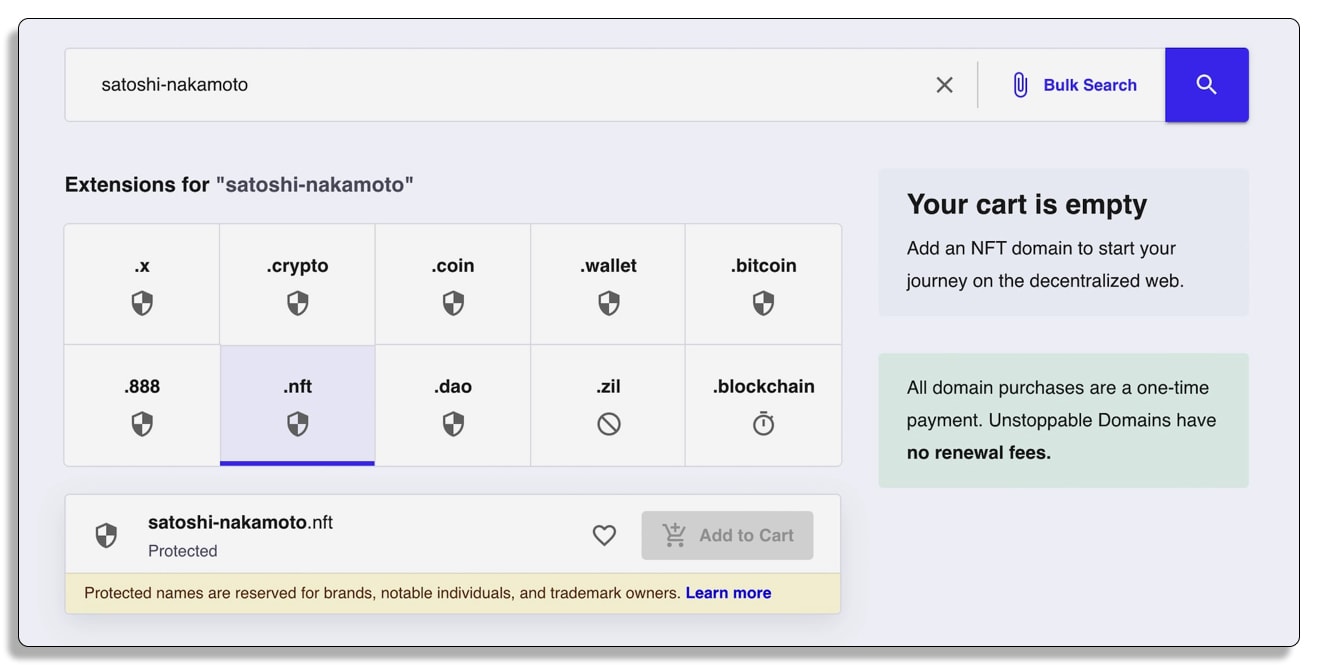
Task: Click the stopwatch icon under .blockchain
Action: [763, 424]
